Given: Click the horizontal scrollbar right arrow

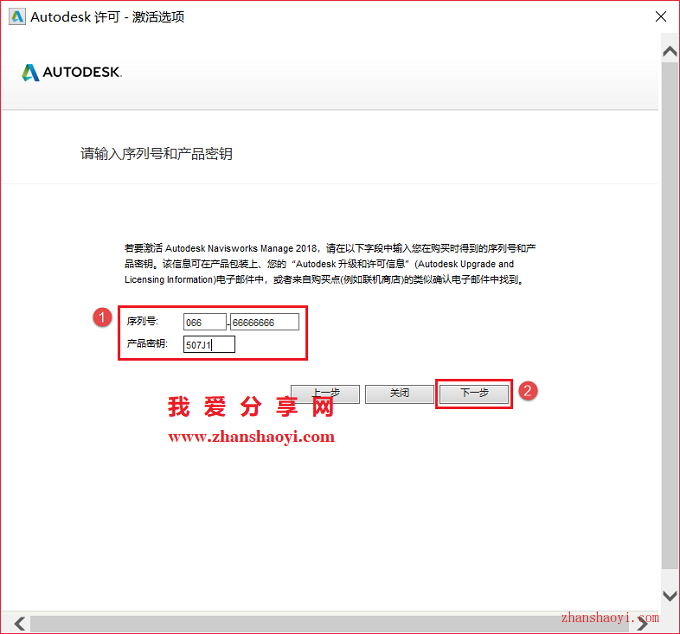Looking at the screenshot, I should point(643,624).
